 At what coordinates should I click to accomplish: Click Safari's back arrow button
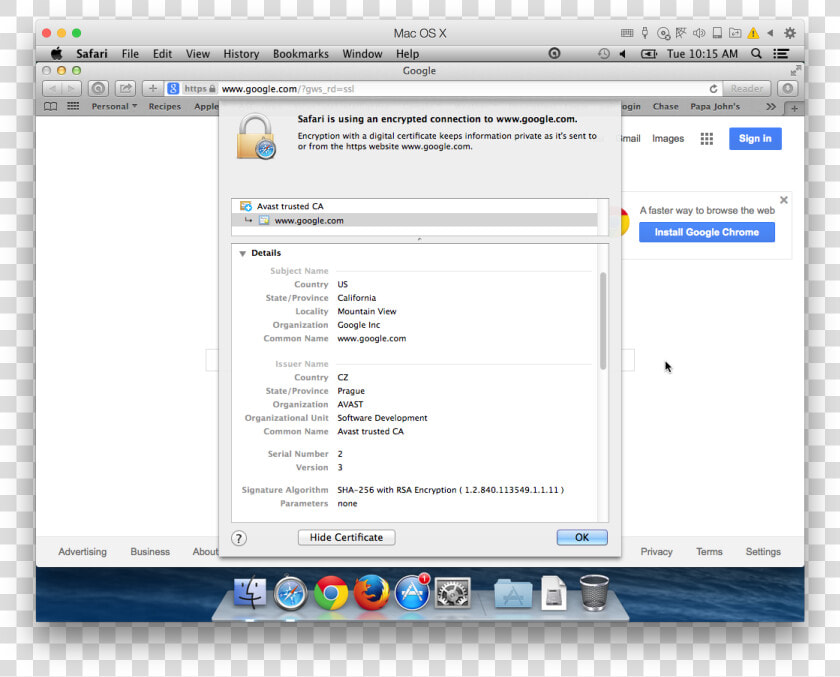point(52,88)
